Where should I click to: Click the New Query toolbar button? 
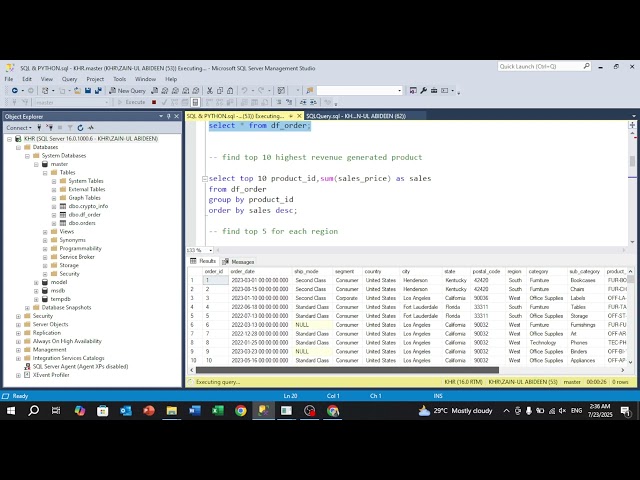coord(127,91)
